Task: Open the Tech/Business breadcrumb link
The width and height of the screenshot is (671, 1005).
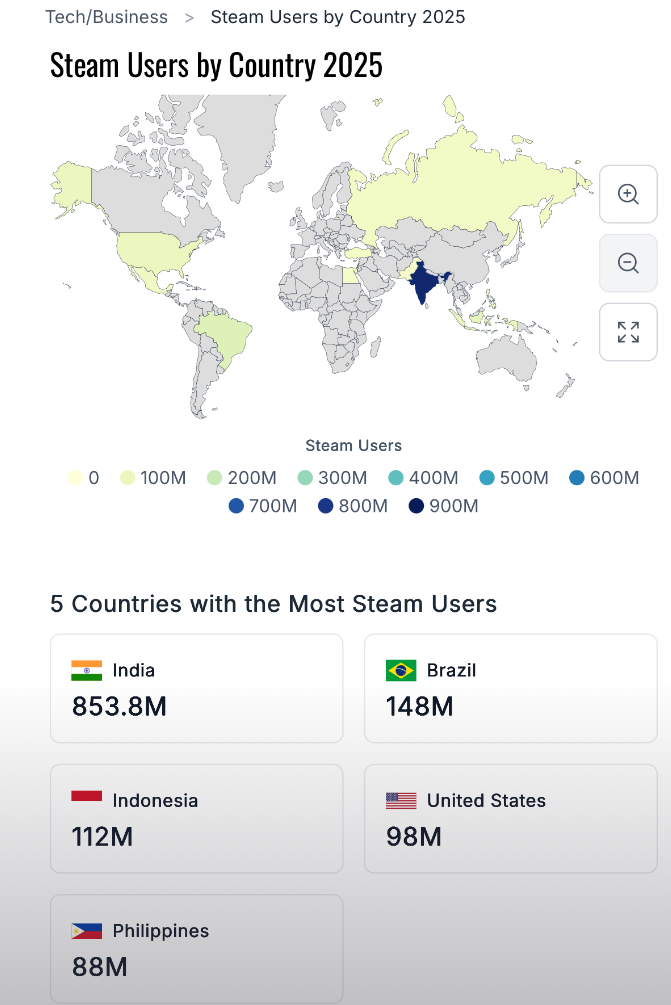Action: point(106,17)
